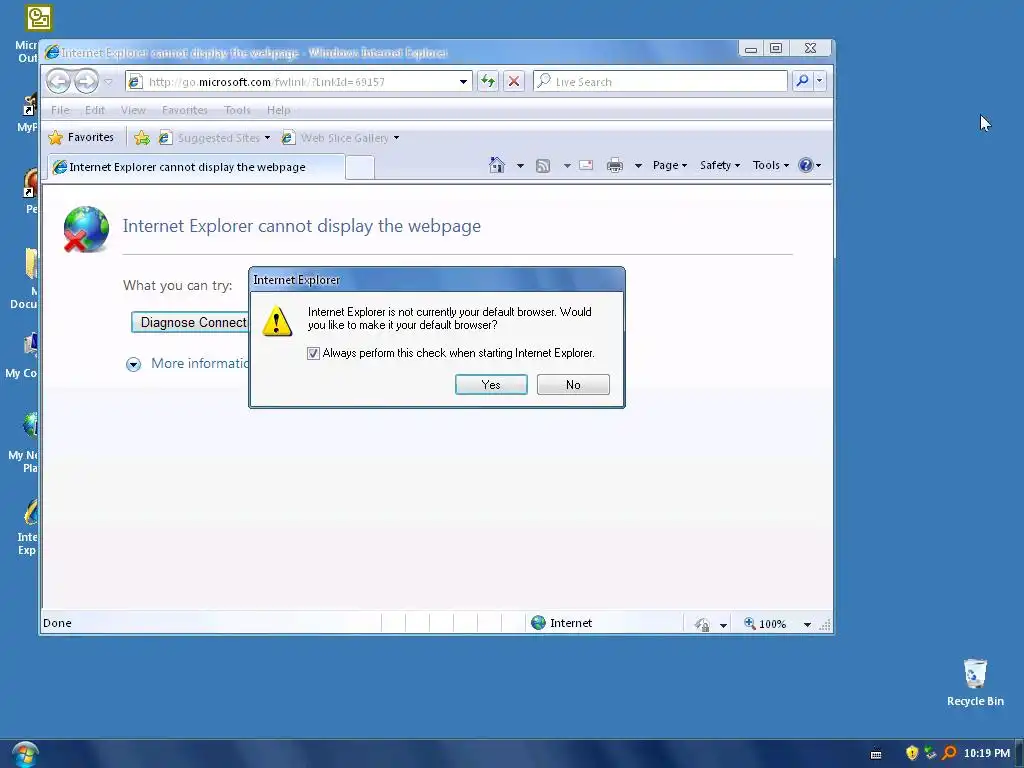Click the Back navigation arrow
The height and width of the screenshot is (768, 1024).
pyautogui.click(x=59, y=82)
